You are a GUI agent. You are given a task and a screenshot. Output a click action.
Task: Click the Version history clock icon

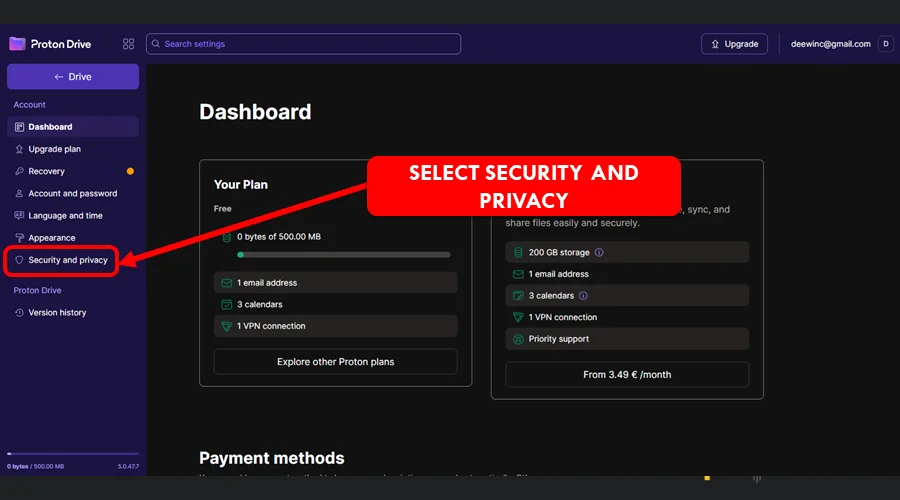[19, 312]
